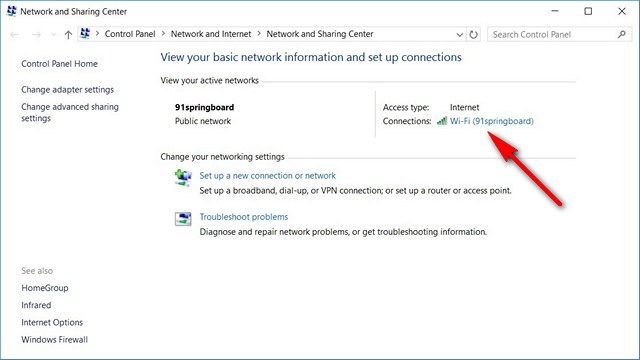
Task: Click the window title bar network icon
Action: tap(11, 11)
